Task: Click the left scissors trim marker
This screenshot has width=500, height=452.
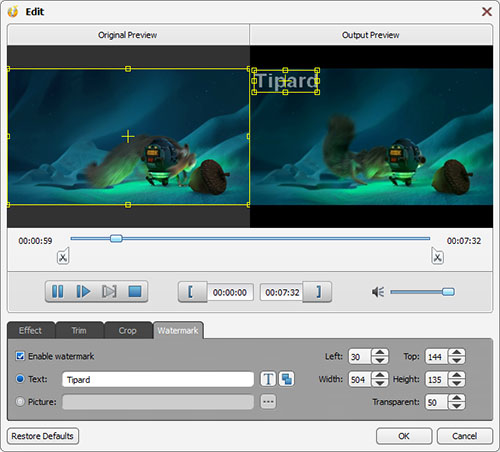Action: point(63,257)
